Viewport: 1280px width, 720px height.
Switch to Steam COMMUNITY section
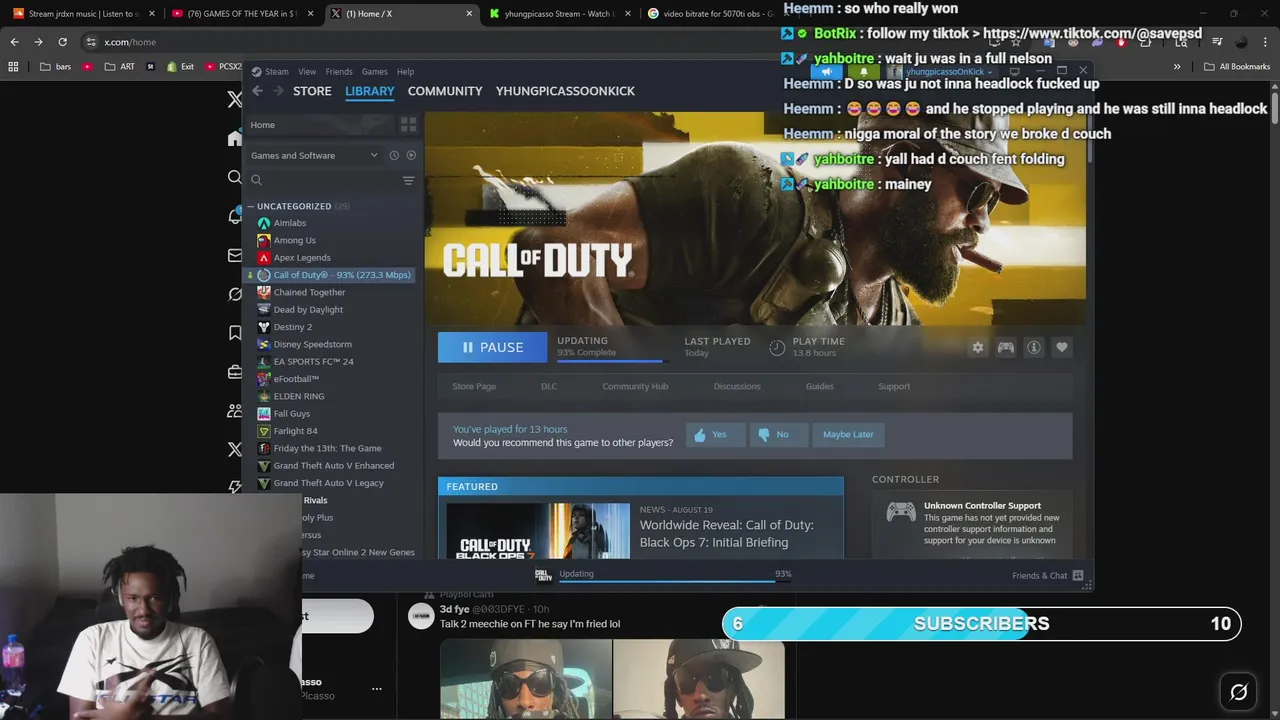[x=445, y=91]
